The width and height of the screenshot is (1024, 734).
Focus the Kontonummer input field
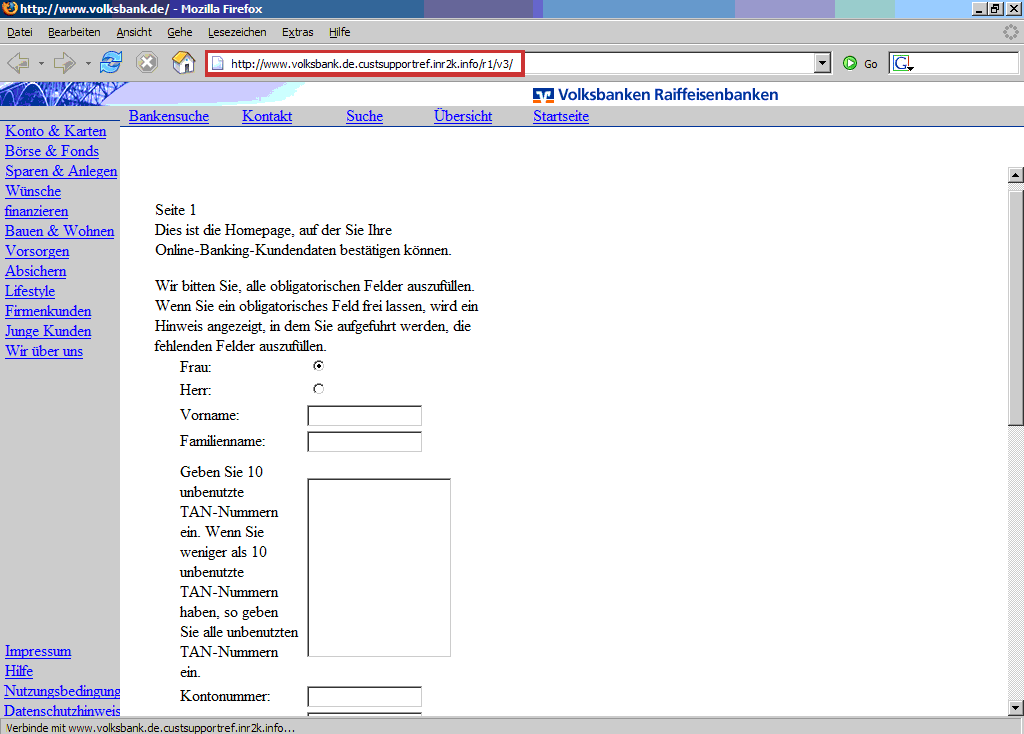364,696
